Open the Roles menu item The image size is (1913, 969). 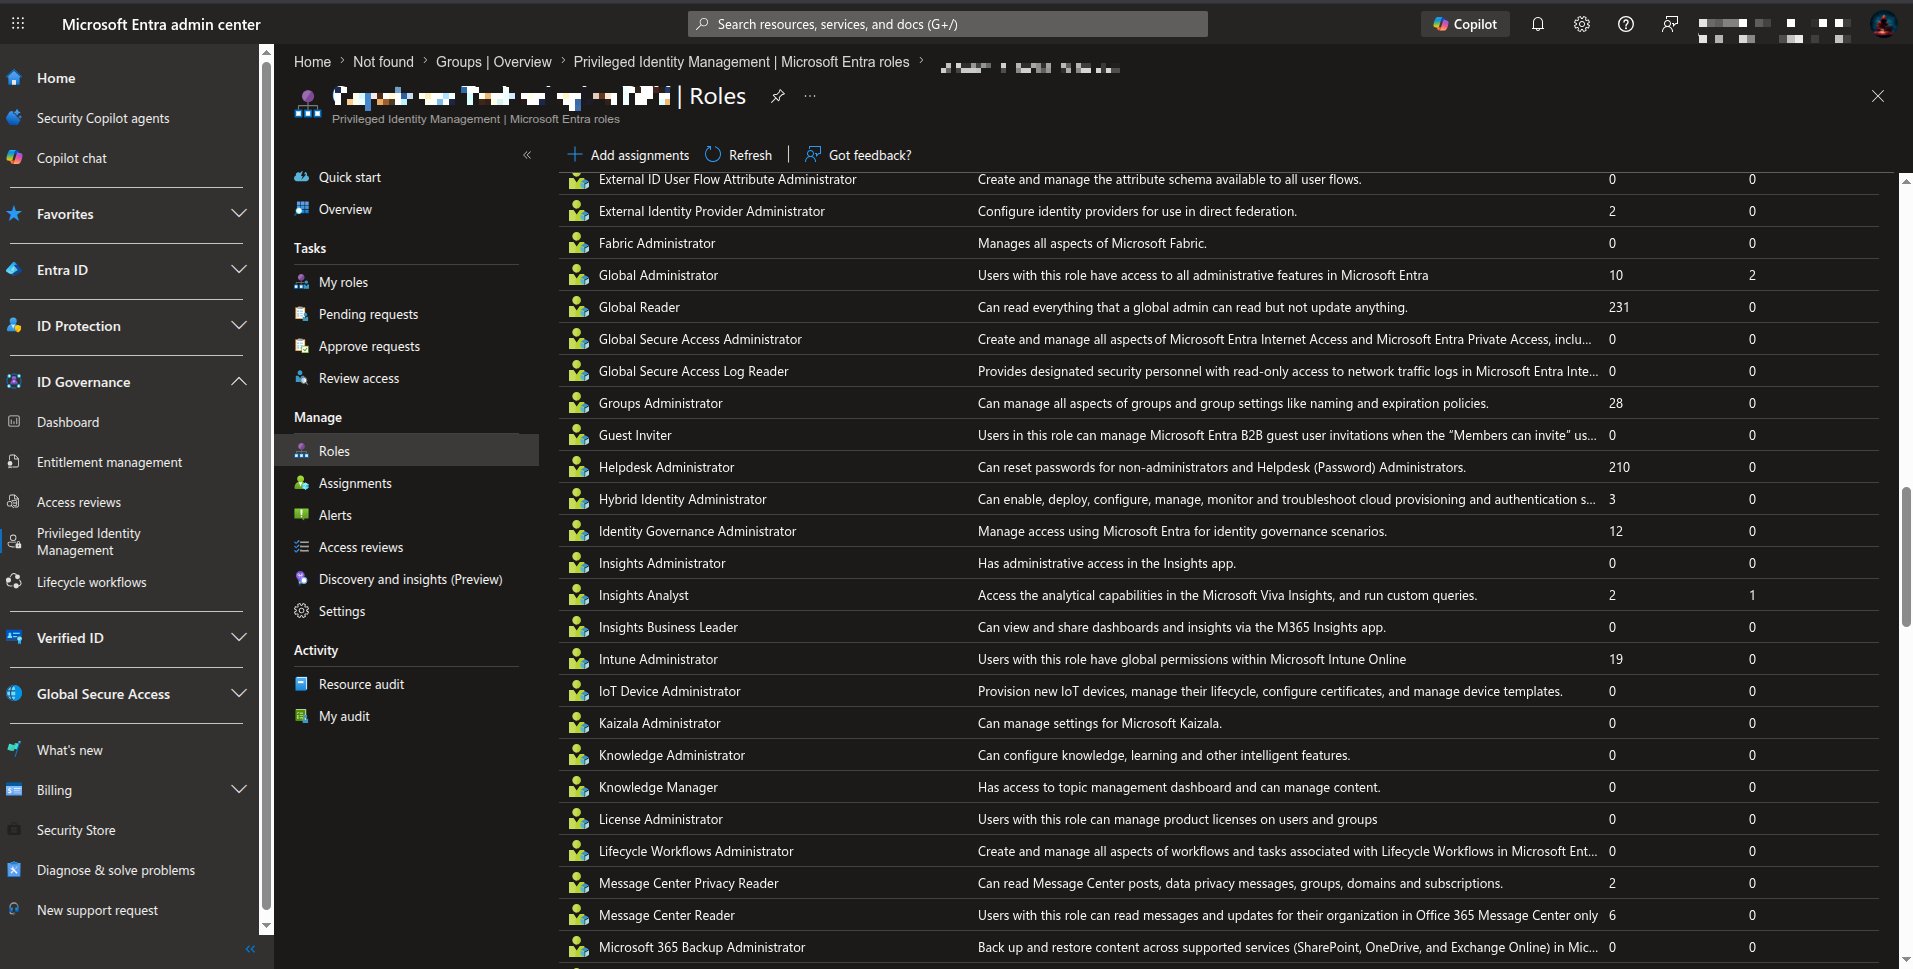tap(407, 451)
